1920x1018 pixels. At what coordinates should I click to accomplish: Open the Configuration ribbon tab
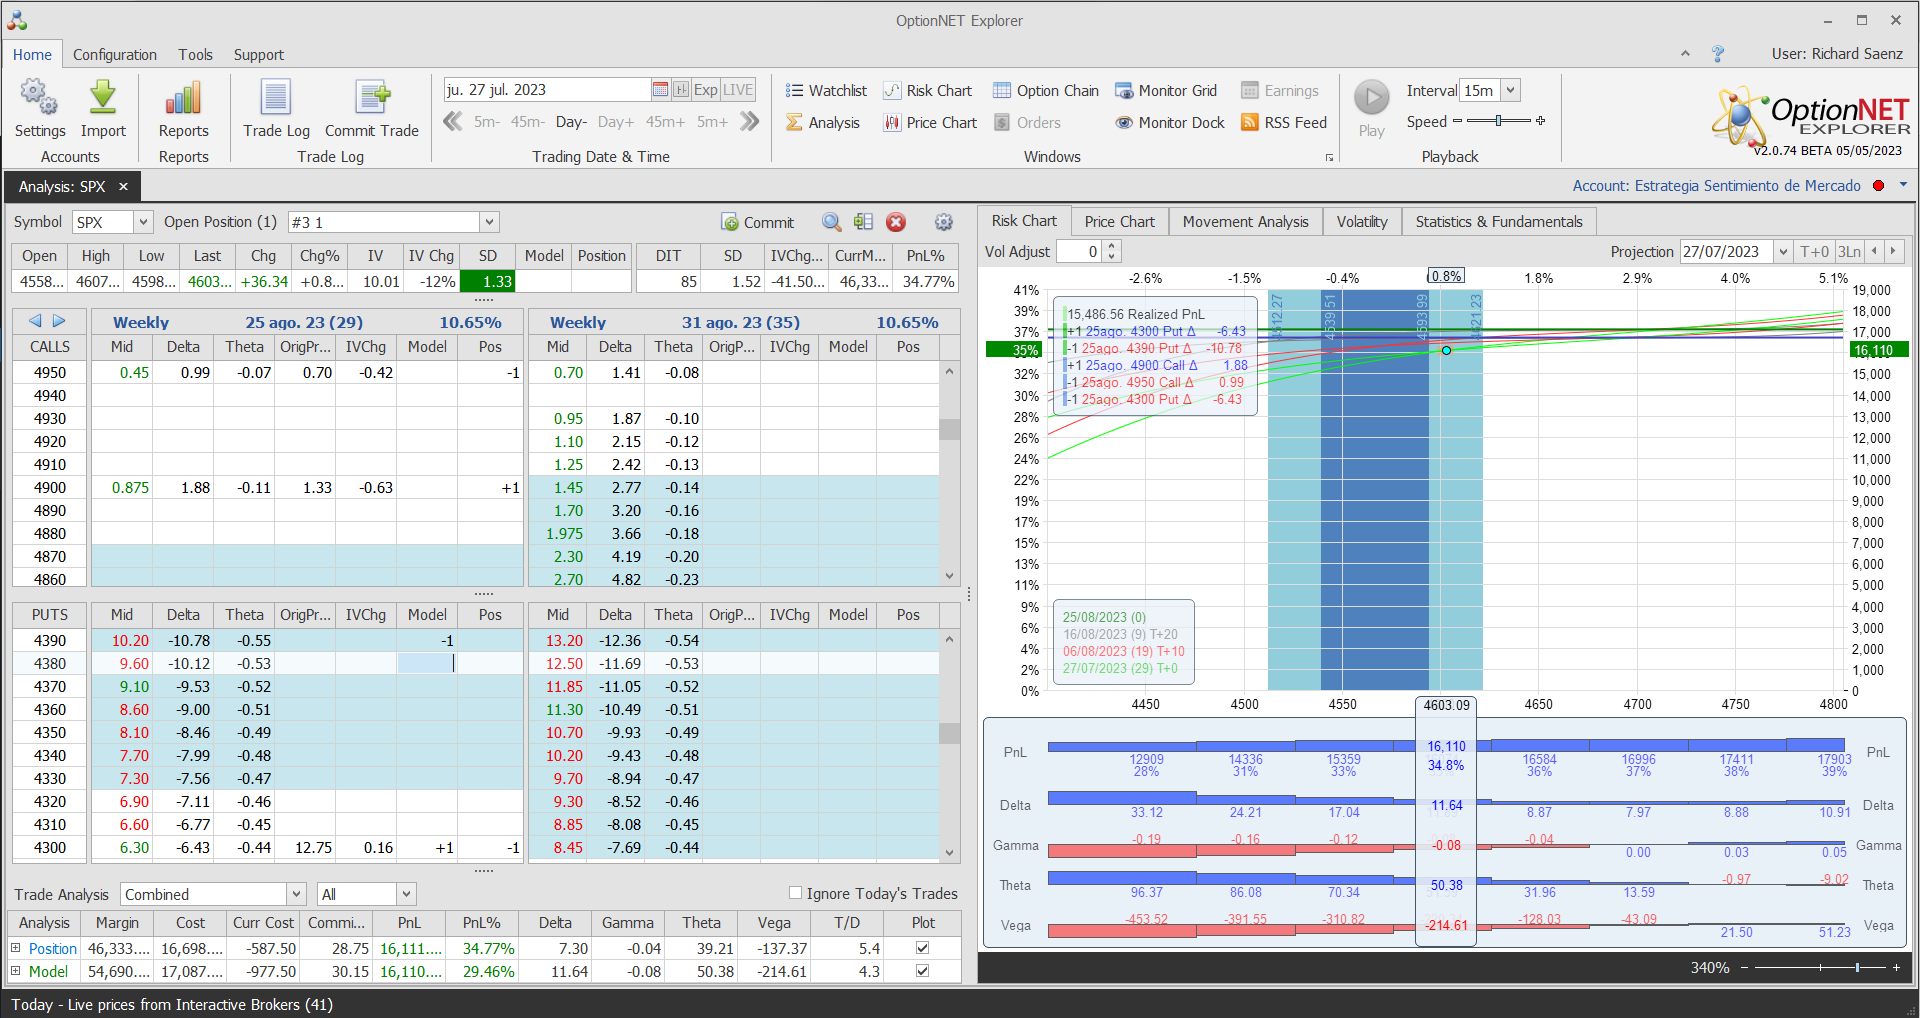(x=114, y=55)
